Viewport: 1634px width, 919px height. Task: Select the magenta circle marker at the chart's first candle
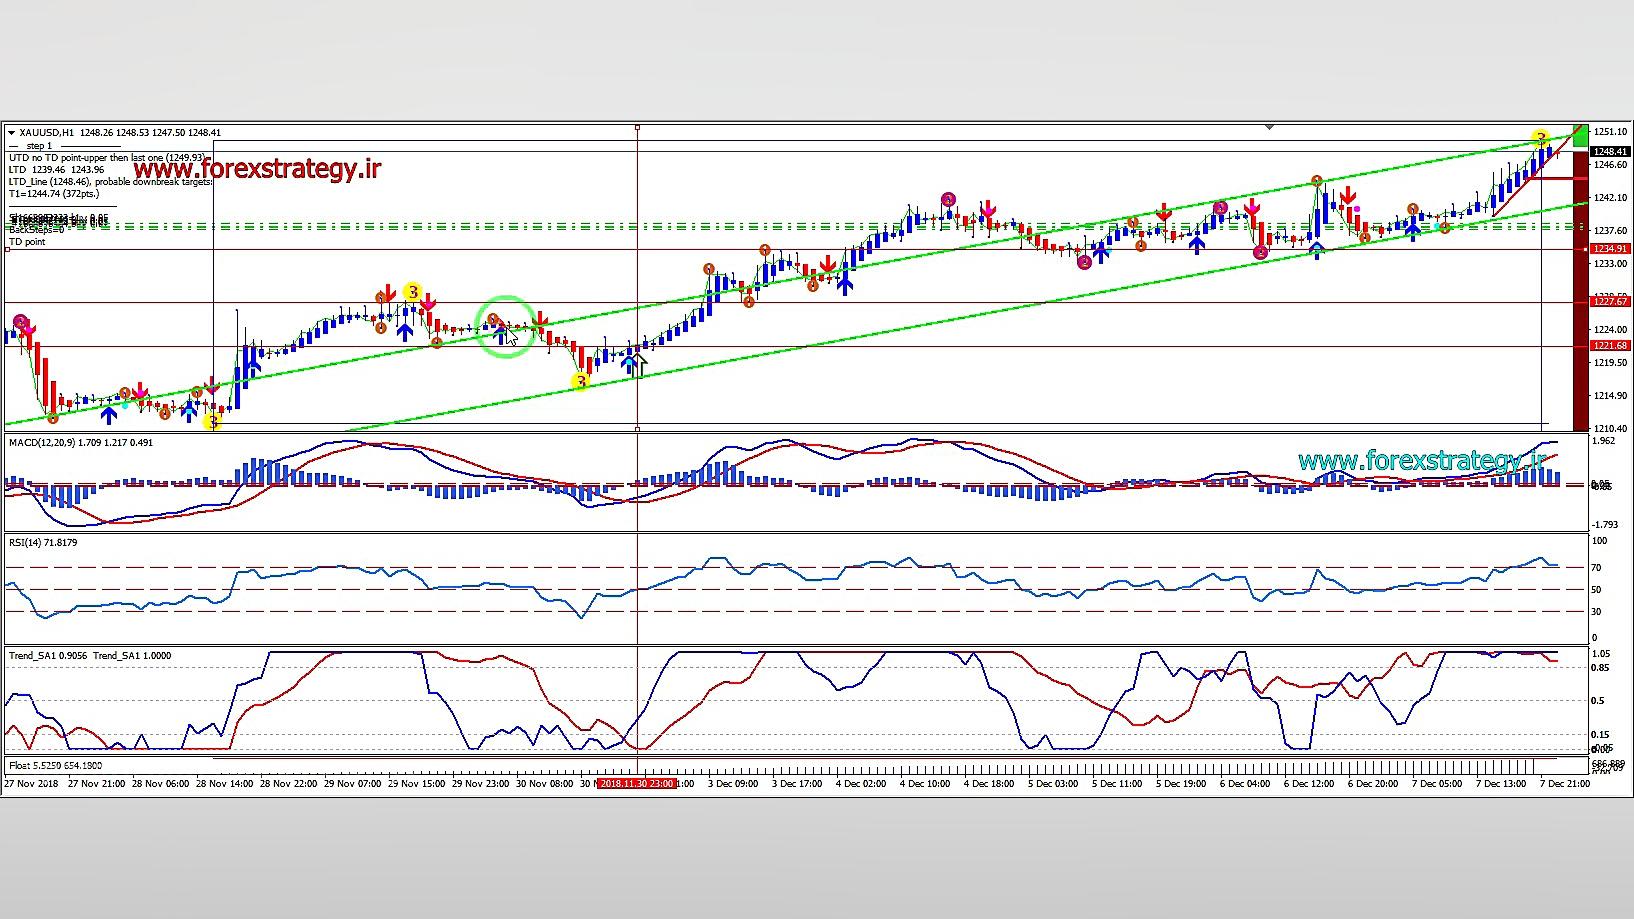coord(20,322)
